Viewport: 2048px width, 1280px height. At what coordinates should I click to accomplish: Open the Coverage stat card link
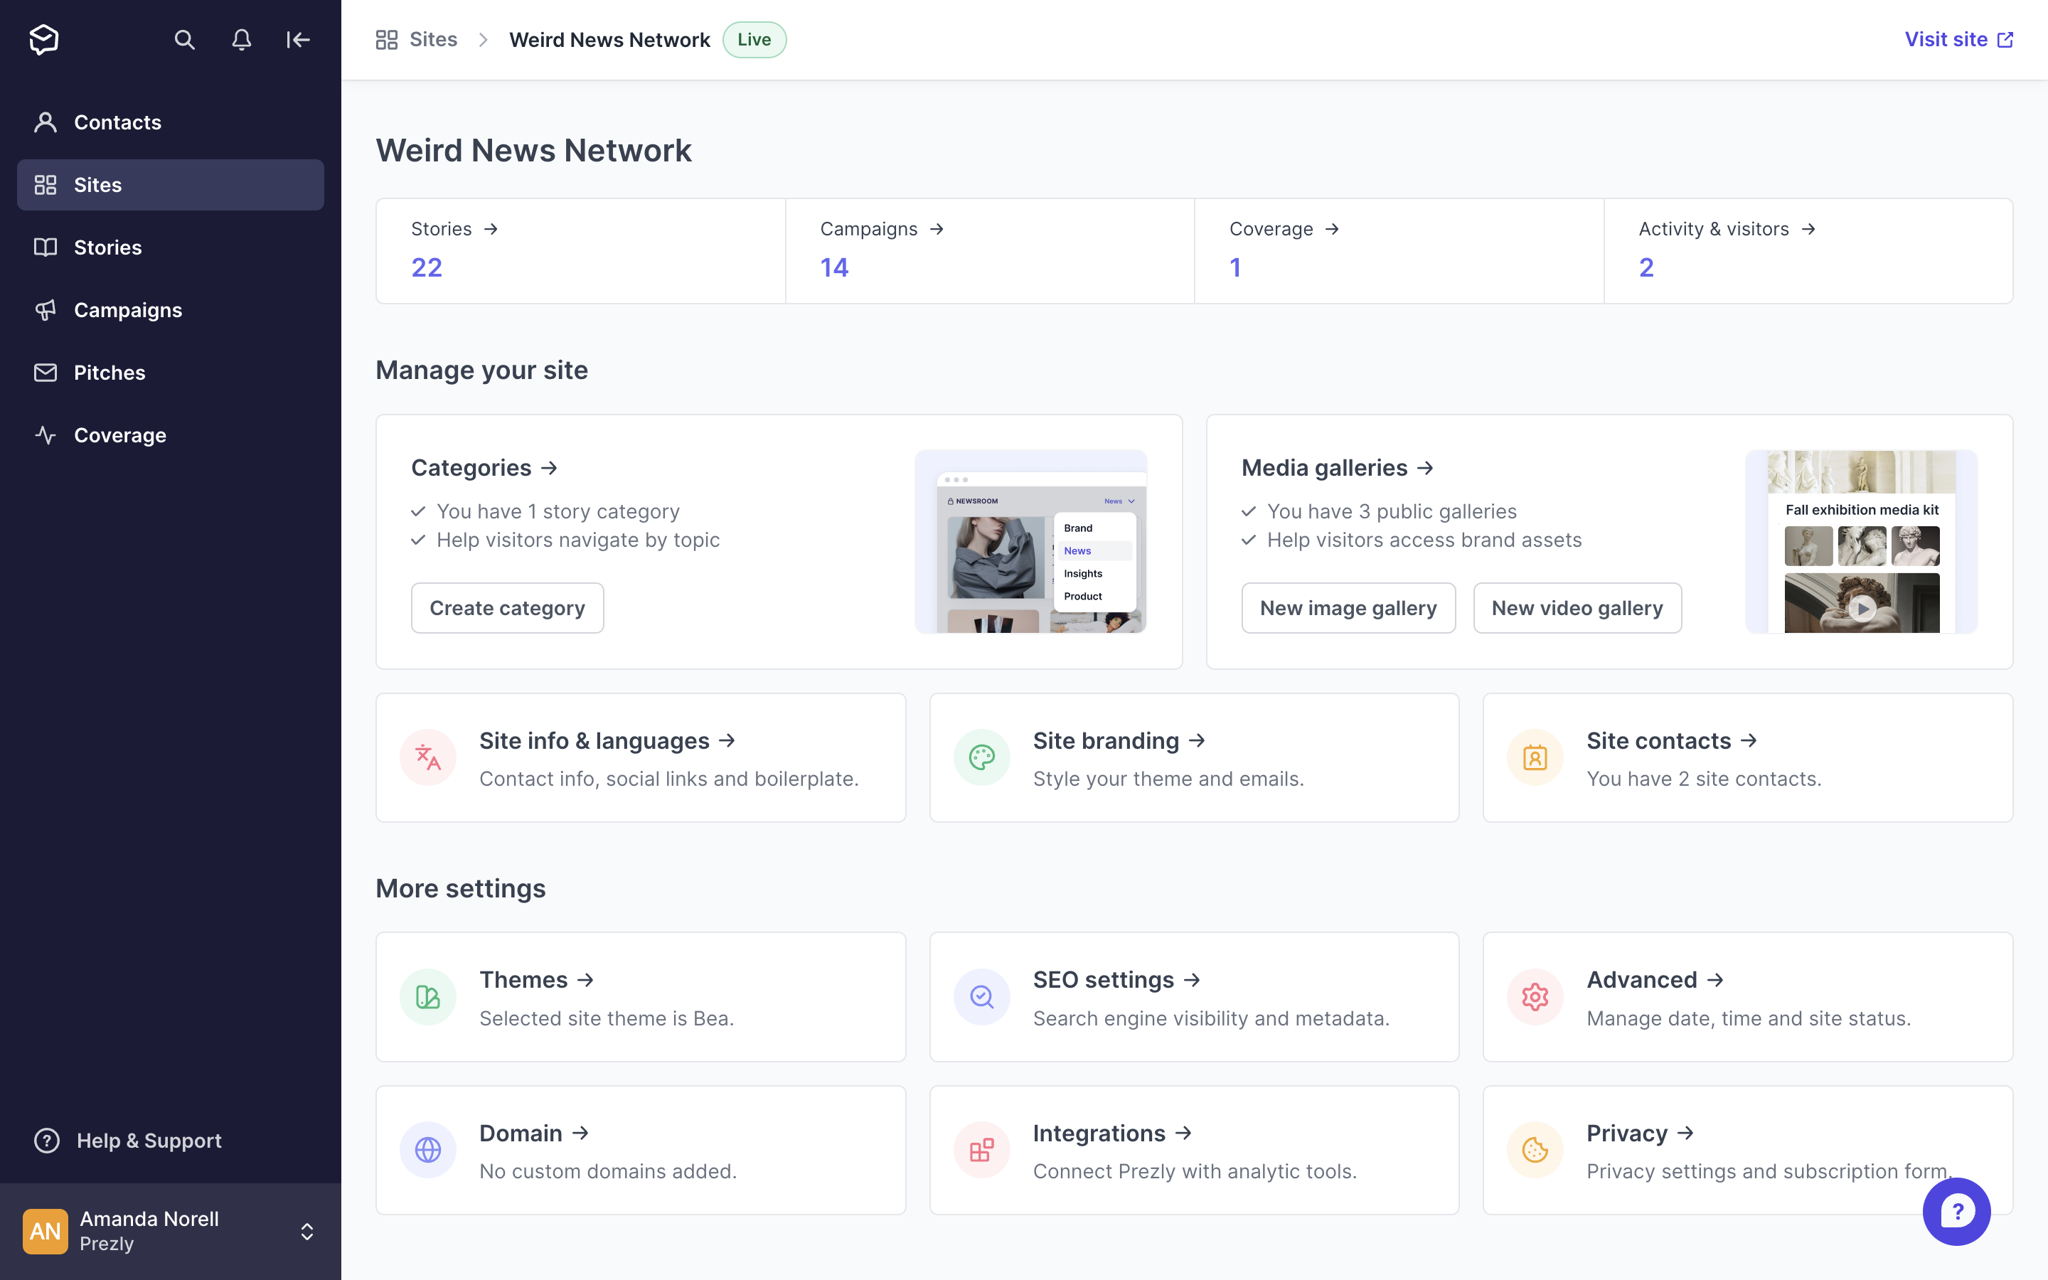[x=1399, y=251]
